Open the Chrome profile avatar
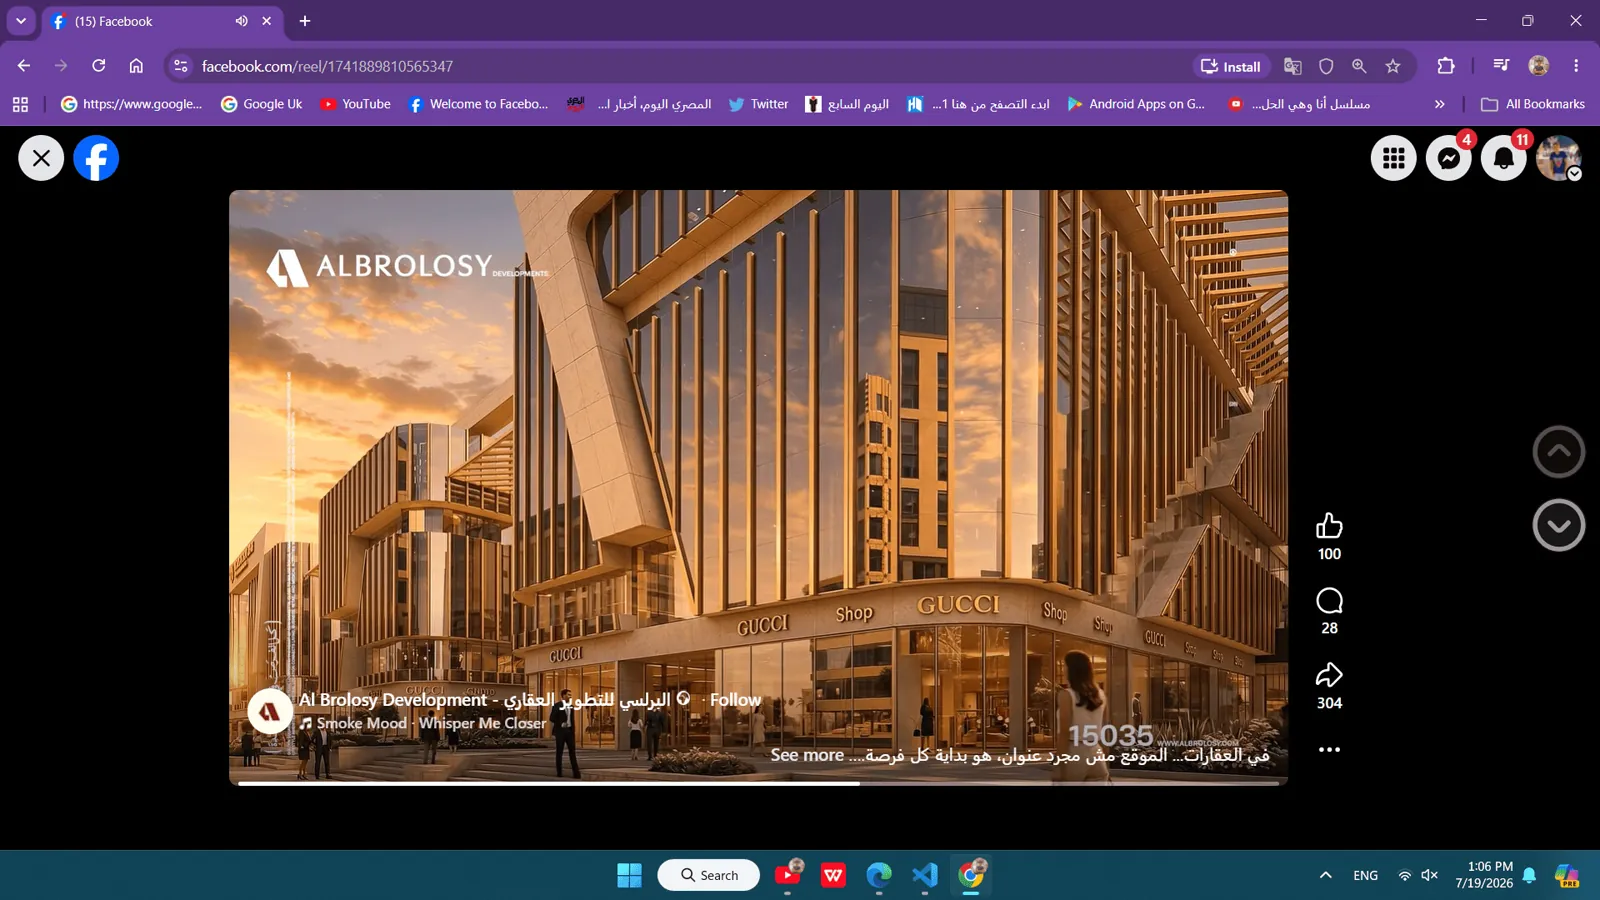The height and width of the screenshot is (900, 1600). (1539, 66)
